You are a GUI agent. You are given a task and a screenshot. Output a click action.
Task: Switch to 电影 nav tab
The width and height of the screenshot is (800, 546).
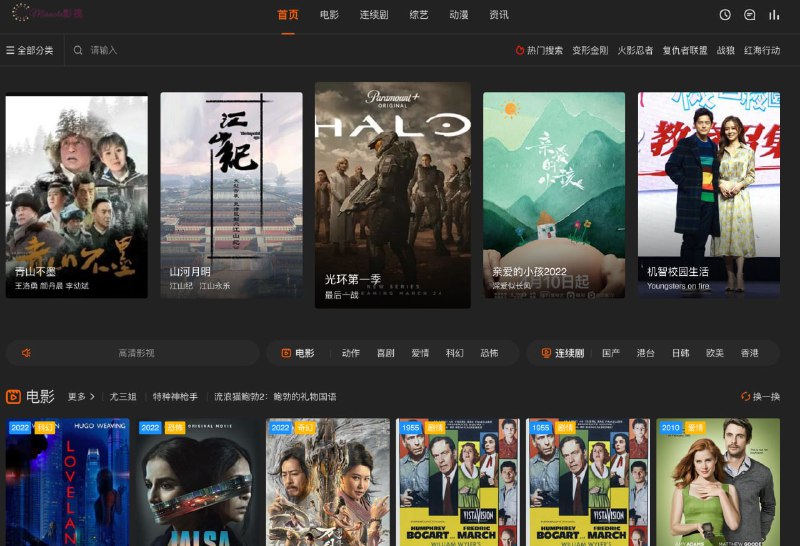(329, 15)
